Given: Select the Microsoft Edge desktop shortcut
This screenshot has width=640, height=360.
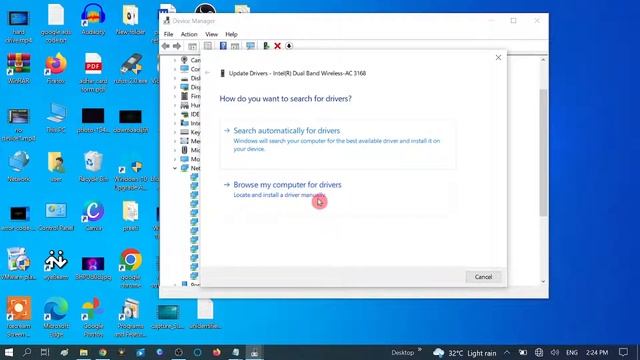Looking at the screenshot, I should tap(56, 317).
